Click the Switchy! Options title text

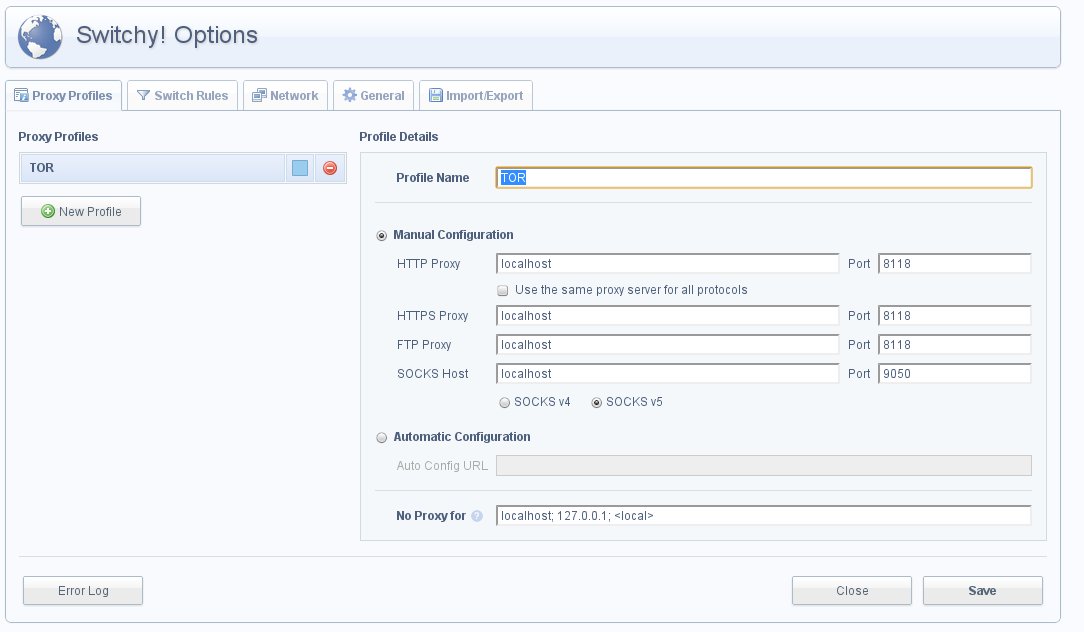point(167,35)
